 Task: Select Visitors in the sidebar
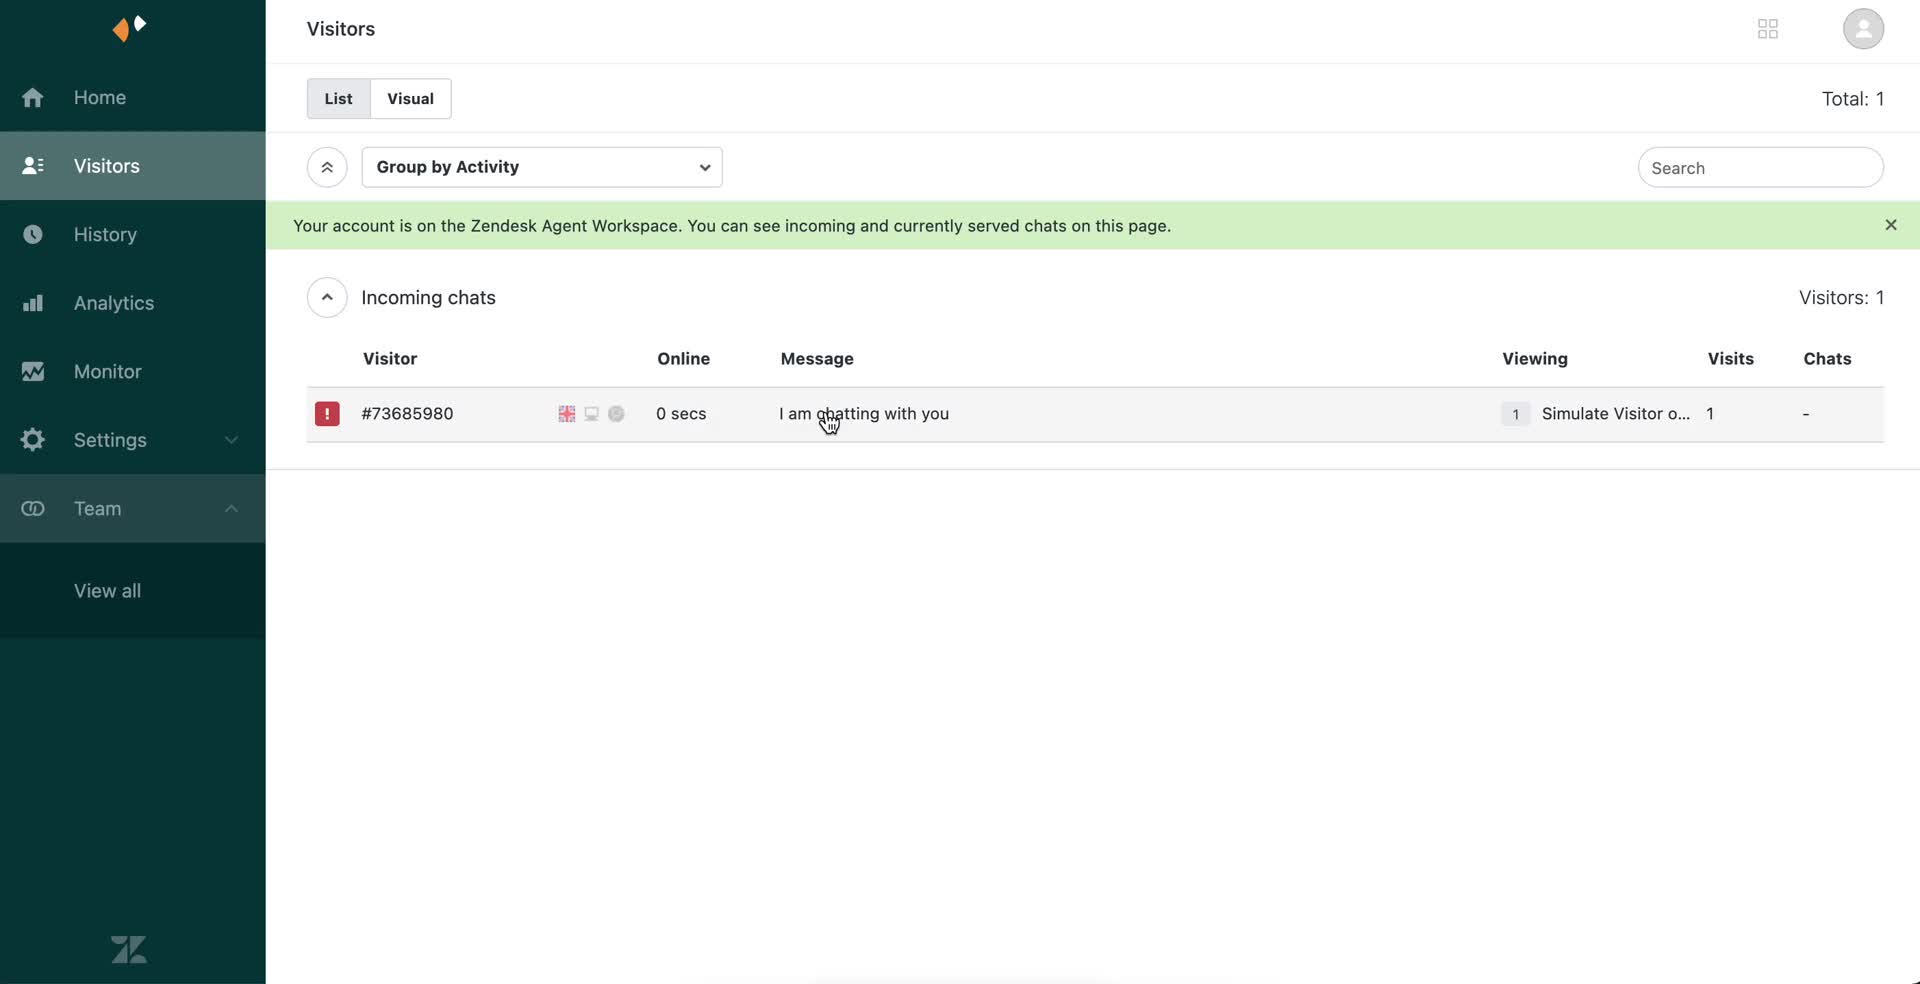[133, 166]
